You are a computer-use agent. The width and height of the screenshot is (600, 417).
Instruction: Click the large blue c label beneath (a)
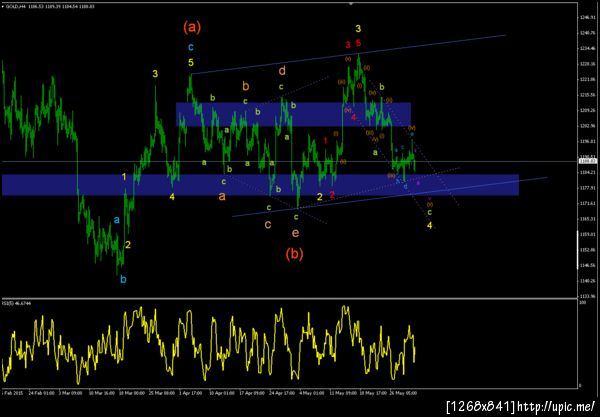[x=191, y=47]
